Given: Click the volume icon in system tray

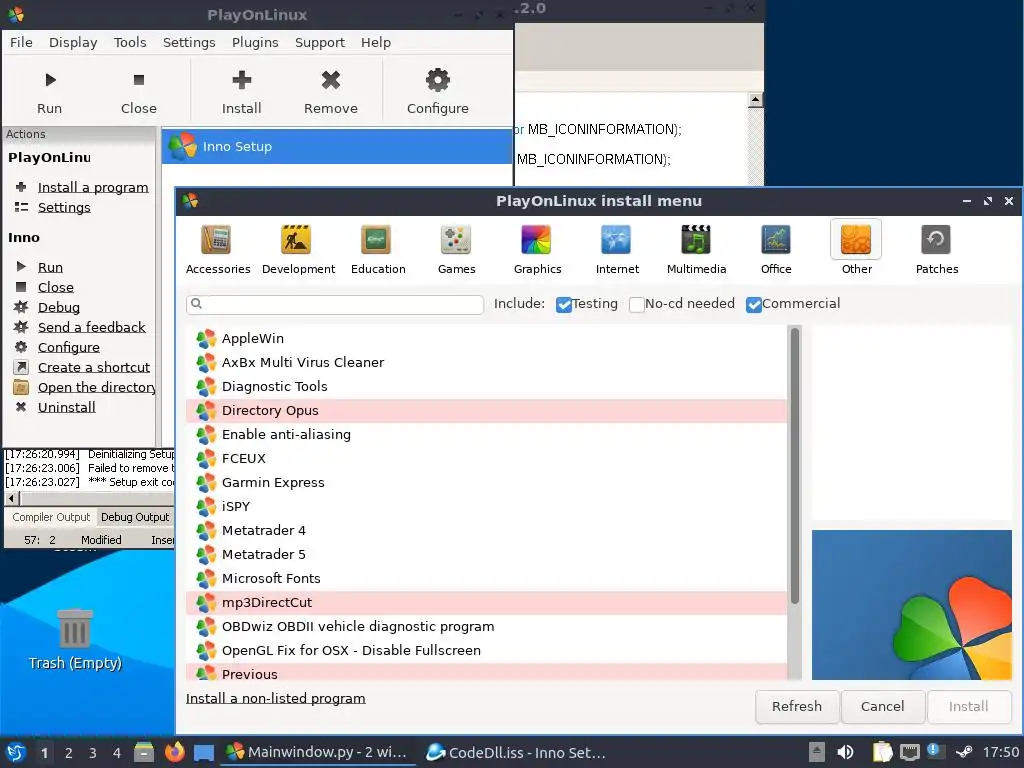Looking at the screenshot, I should tap(845, 752).
